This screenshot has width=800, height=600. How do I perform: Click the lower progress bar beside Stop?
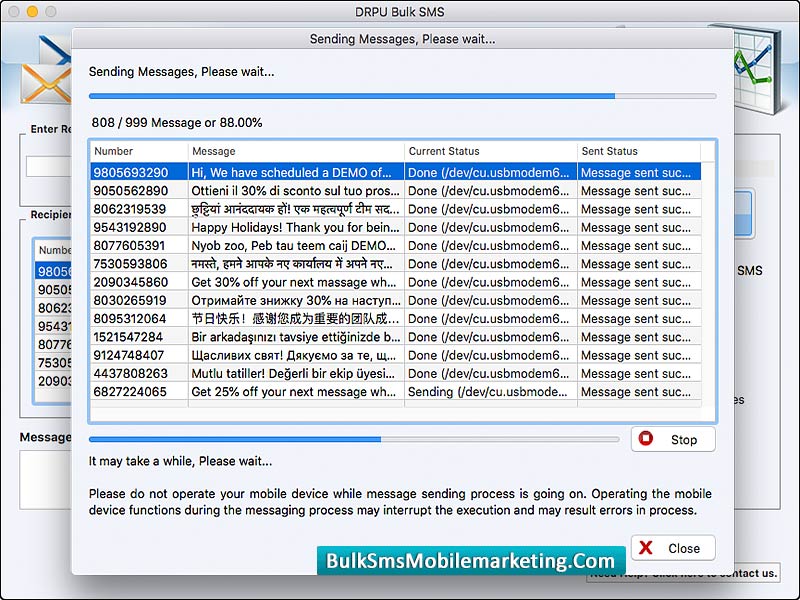click(353, 439)
